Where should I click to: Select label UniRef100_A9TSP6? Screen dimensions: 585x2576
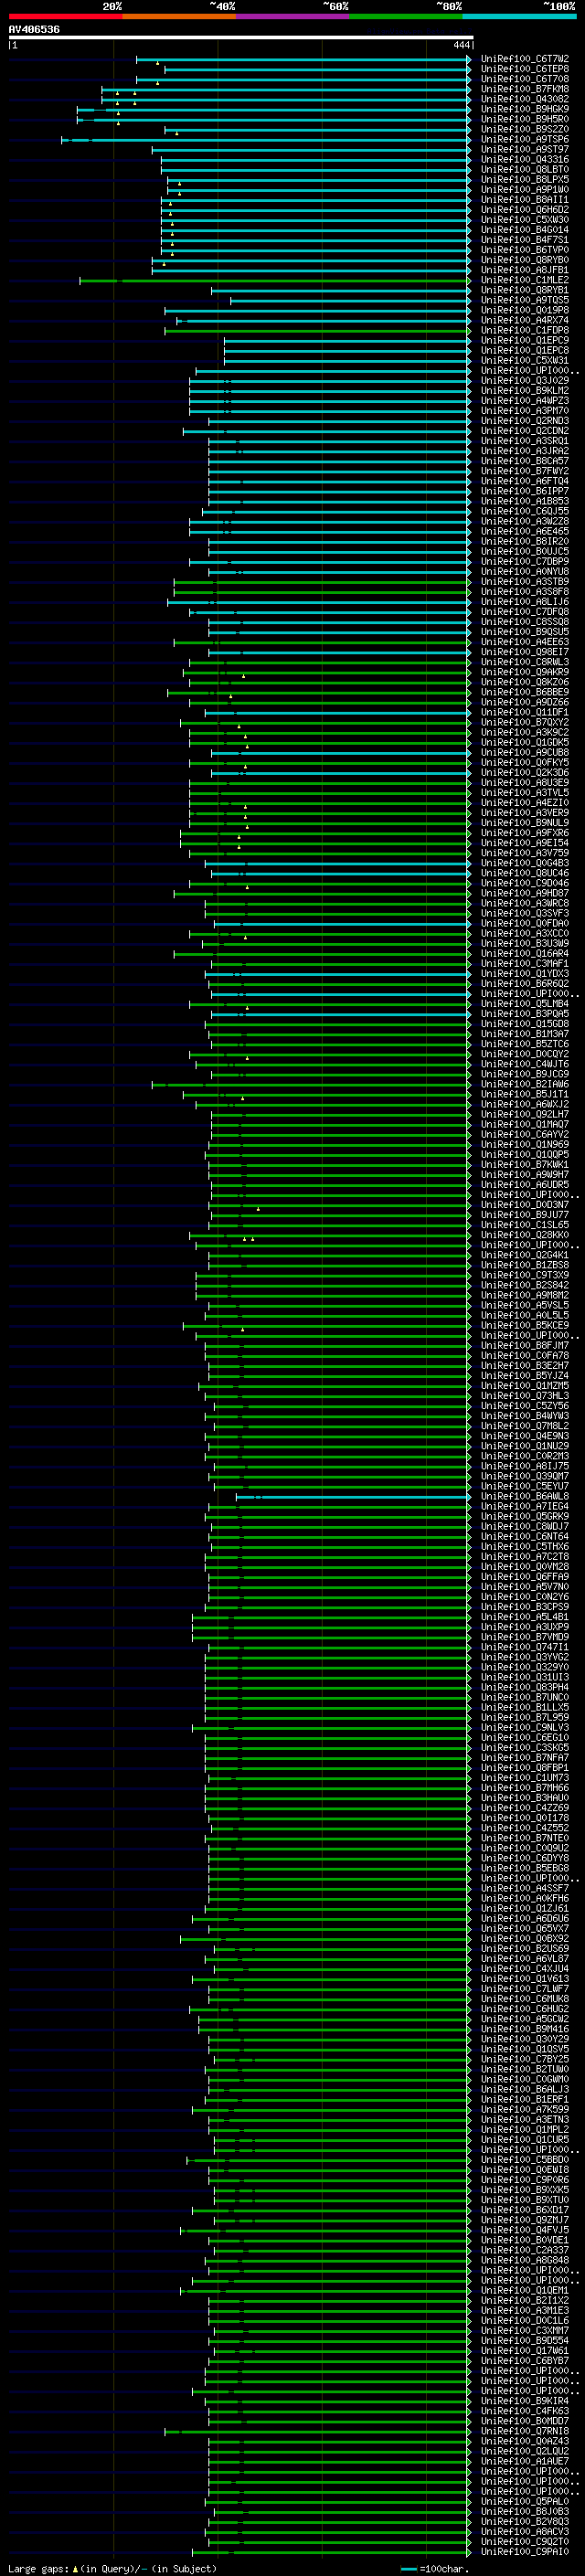point(525,139)
